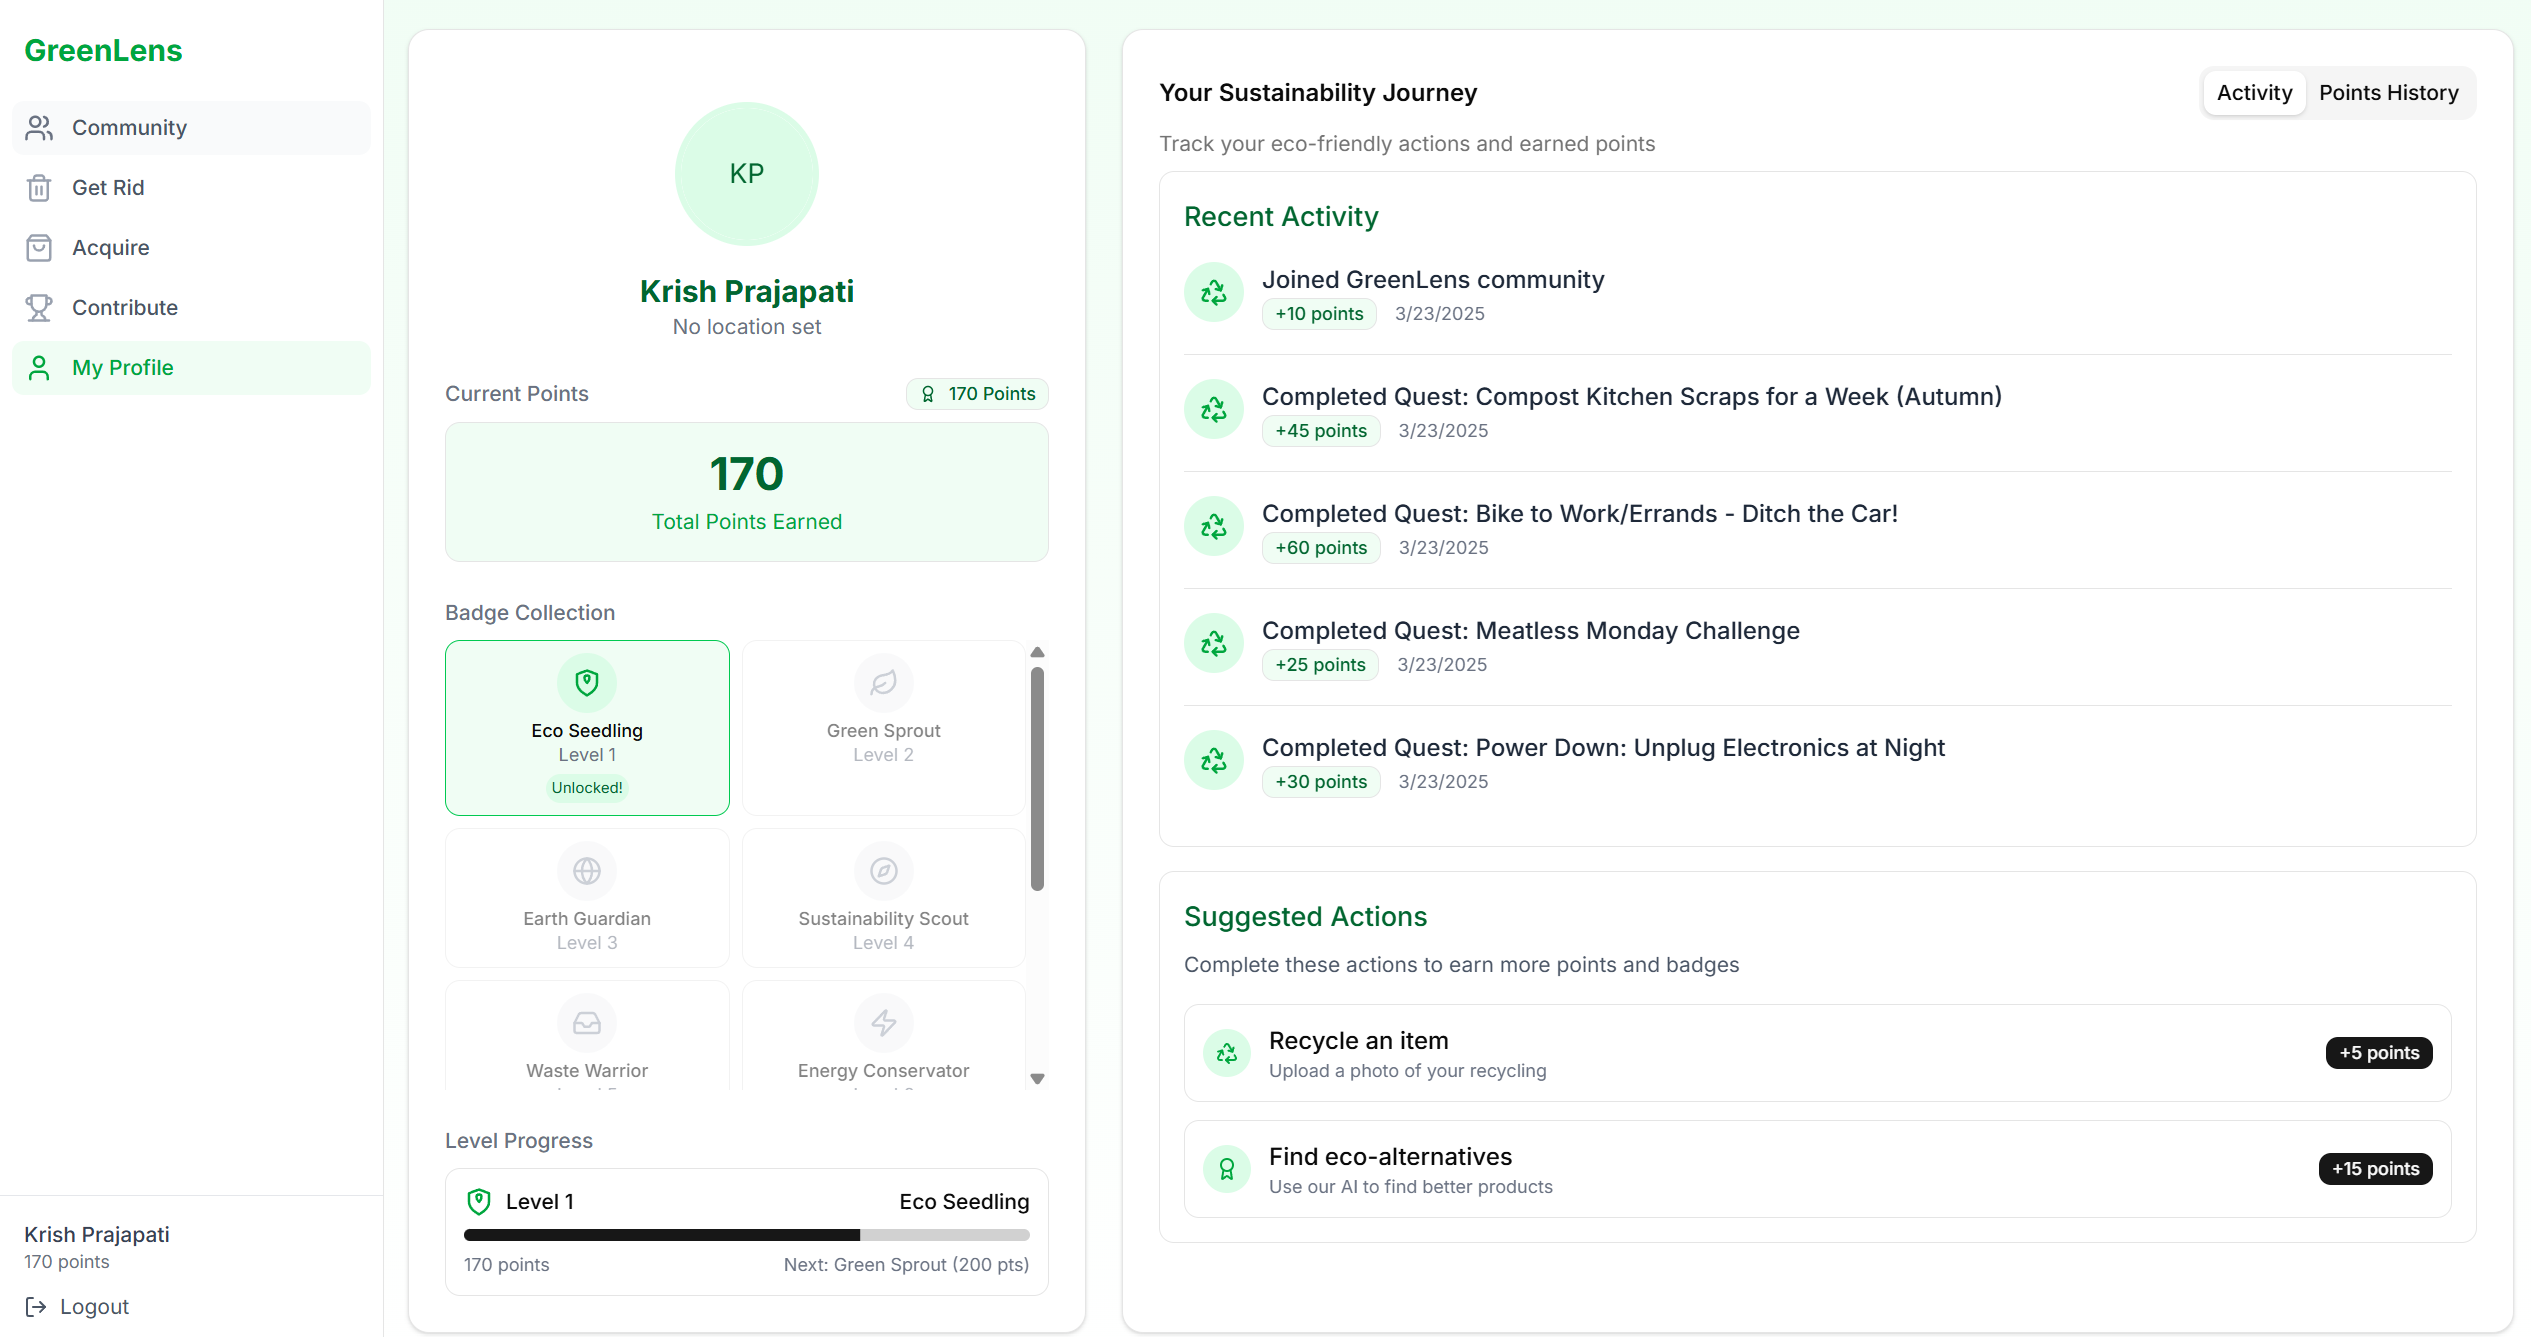Click the badge list scroll up arrow

(1037, 652)
